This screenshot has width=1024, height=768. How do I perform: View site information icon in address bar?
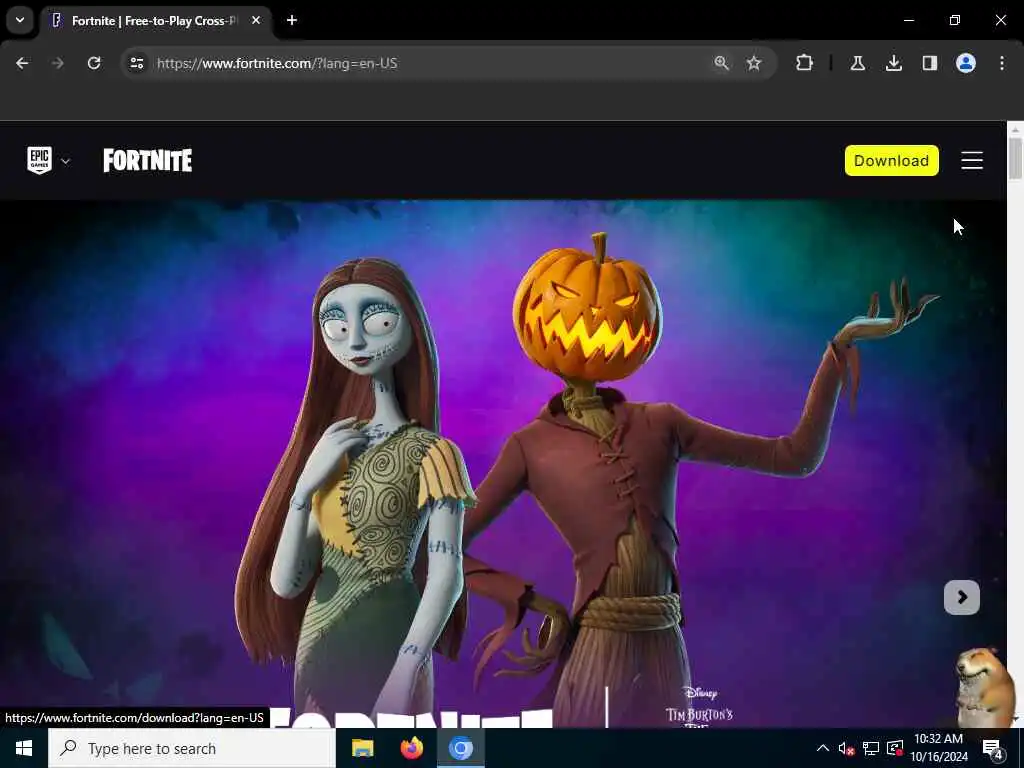pos(136,63)
